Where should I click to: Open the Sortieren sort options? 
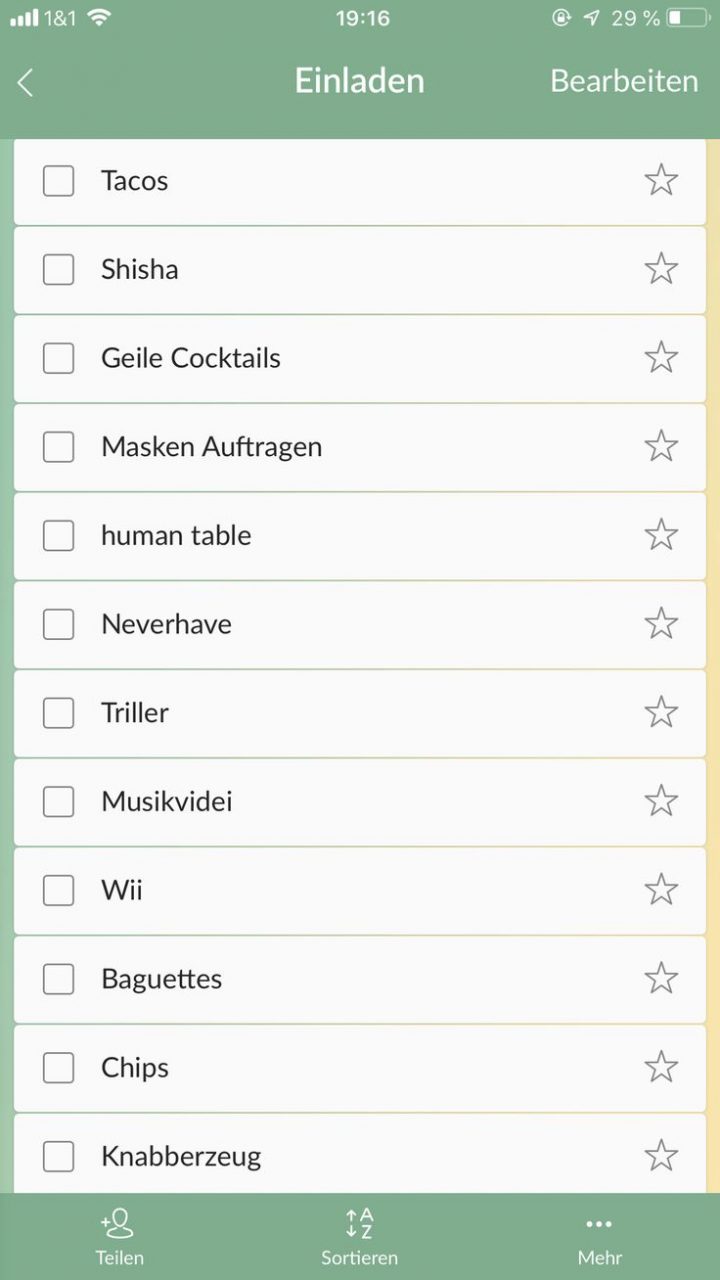pyautogui.click(x=359, y=1236)
